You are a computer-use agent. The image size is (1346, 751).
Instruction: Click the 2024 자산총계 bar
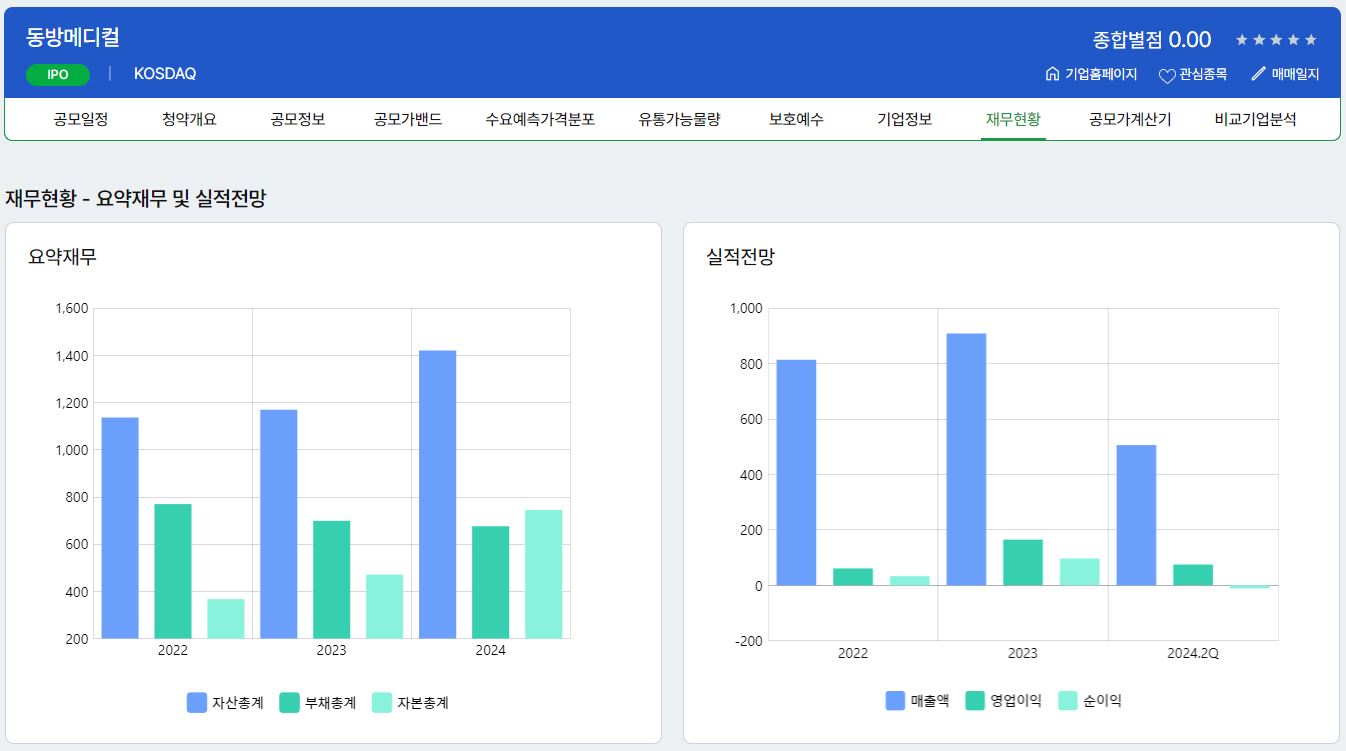[437, 494]
